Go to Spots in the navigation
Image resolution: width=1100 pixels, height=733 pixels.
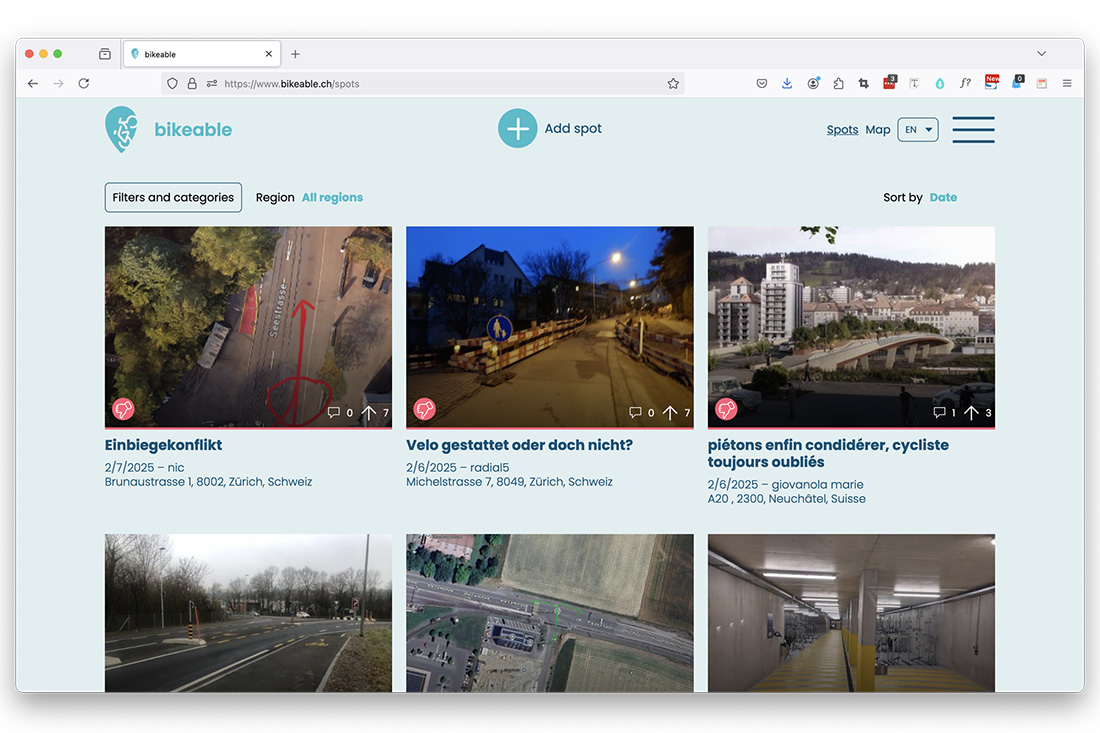[x=843, y=130]
